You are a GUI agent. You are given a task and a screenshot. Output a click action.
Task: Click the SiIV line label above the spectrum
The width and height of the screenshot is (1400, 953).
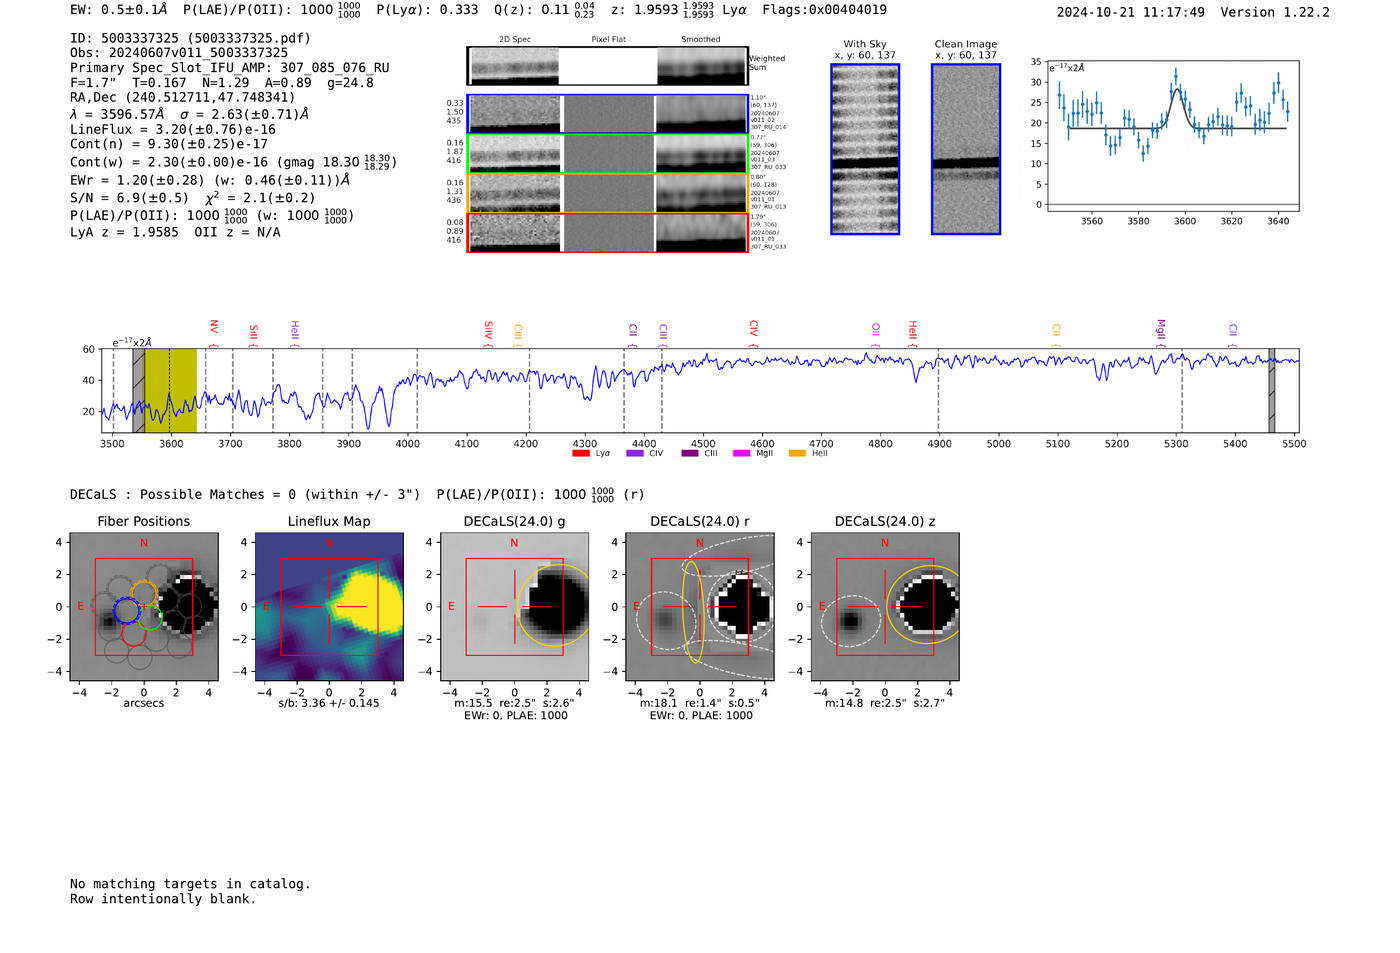488,329
